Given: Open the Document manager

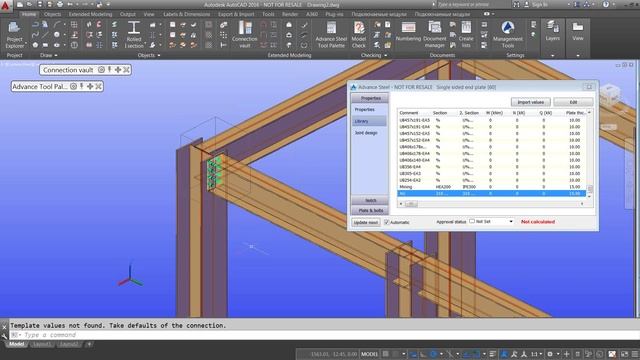Looking at the screenshot, I should click(x=435, y=35).
